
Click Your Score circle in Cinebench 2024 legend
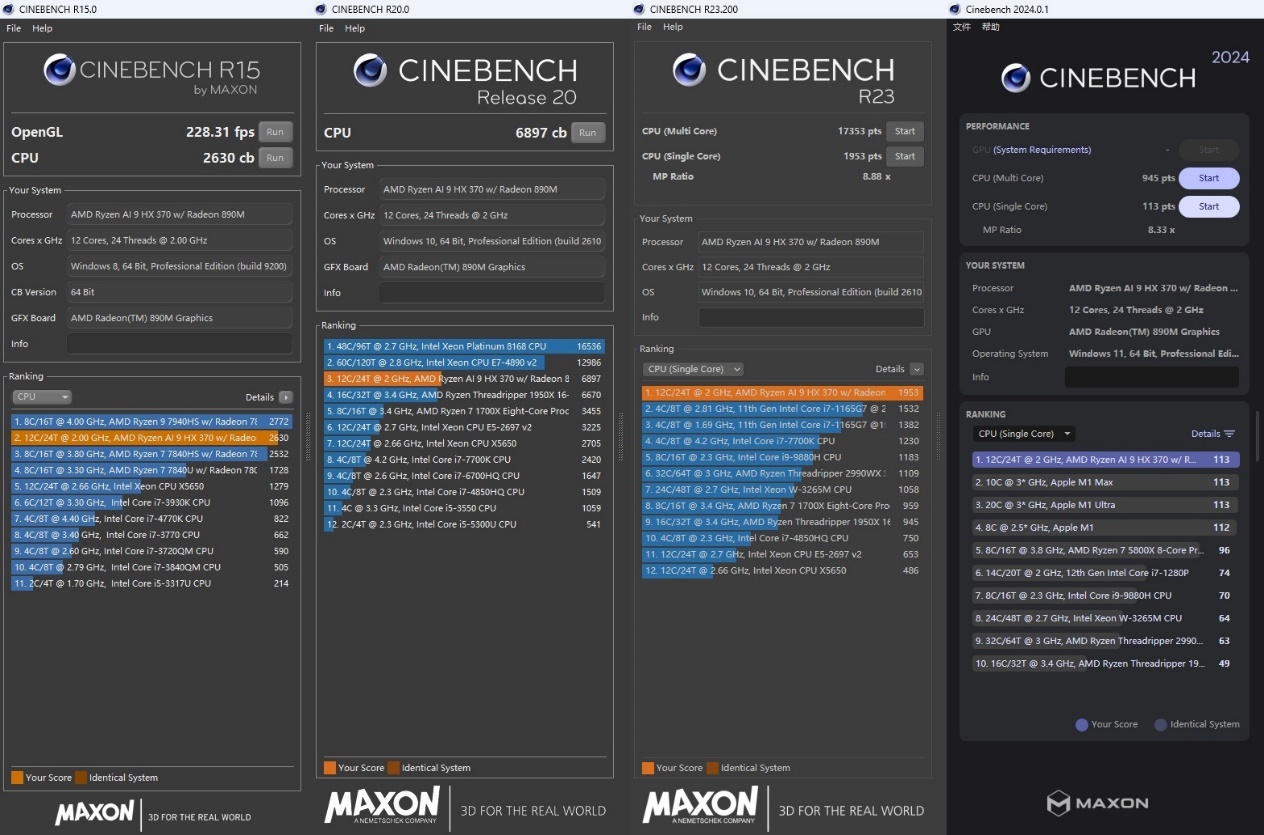point(1082,725)
